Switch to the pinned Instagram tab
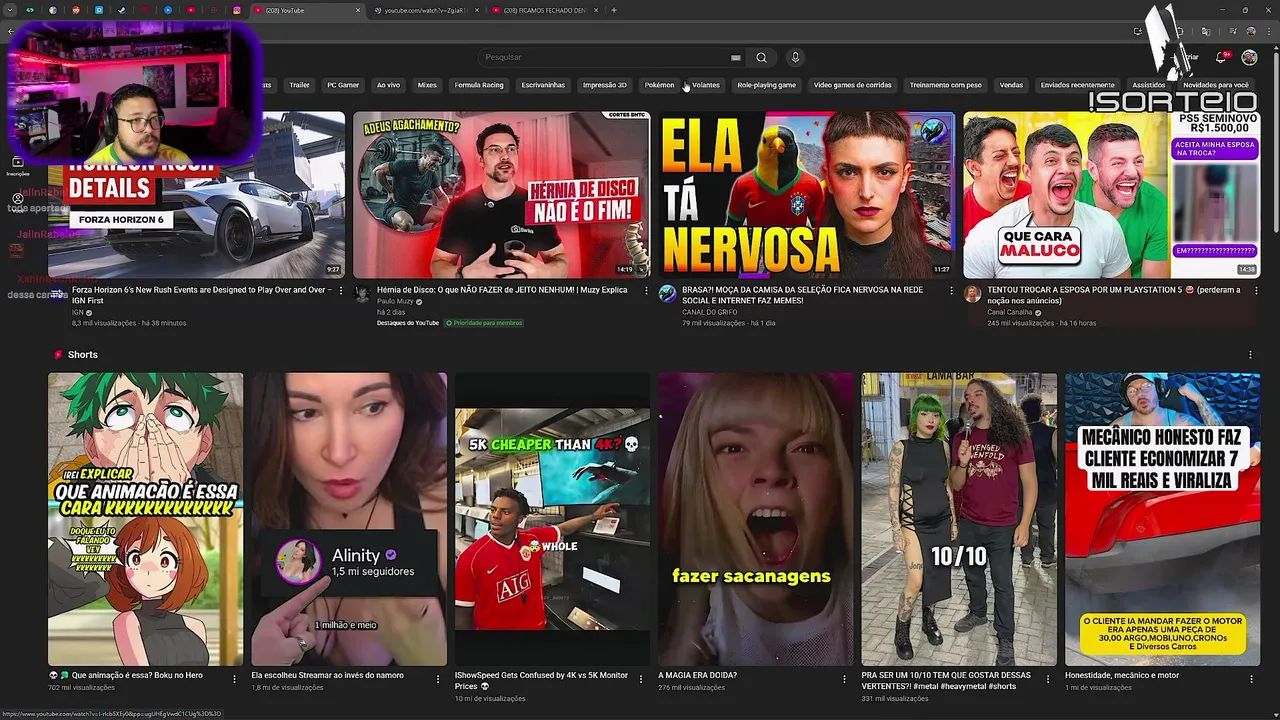Screen dimensions: 1280x720 (237, 10)
